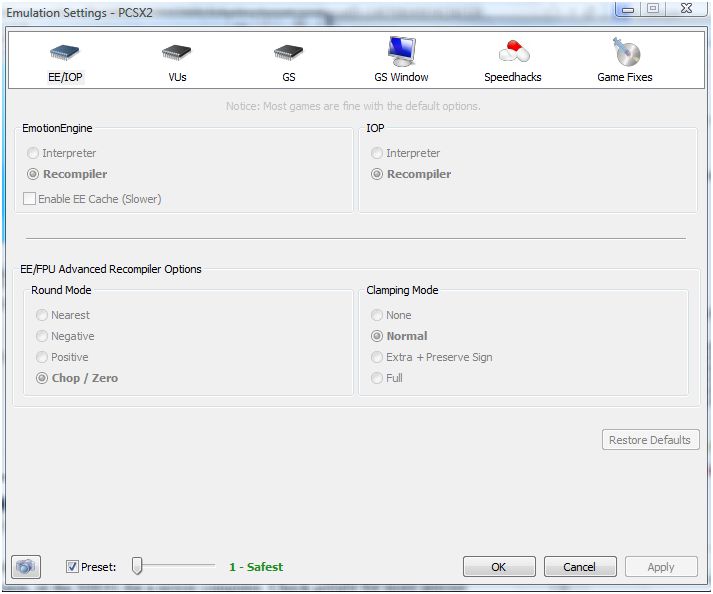Open the Speedhacks pills icon
Image resolution: width=713 pixels, height=594 pixels.
pyautogui.click(x=513, y=61)
